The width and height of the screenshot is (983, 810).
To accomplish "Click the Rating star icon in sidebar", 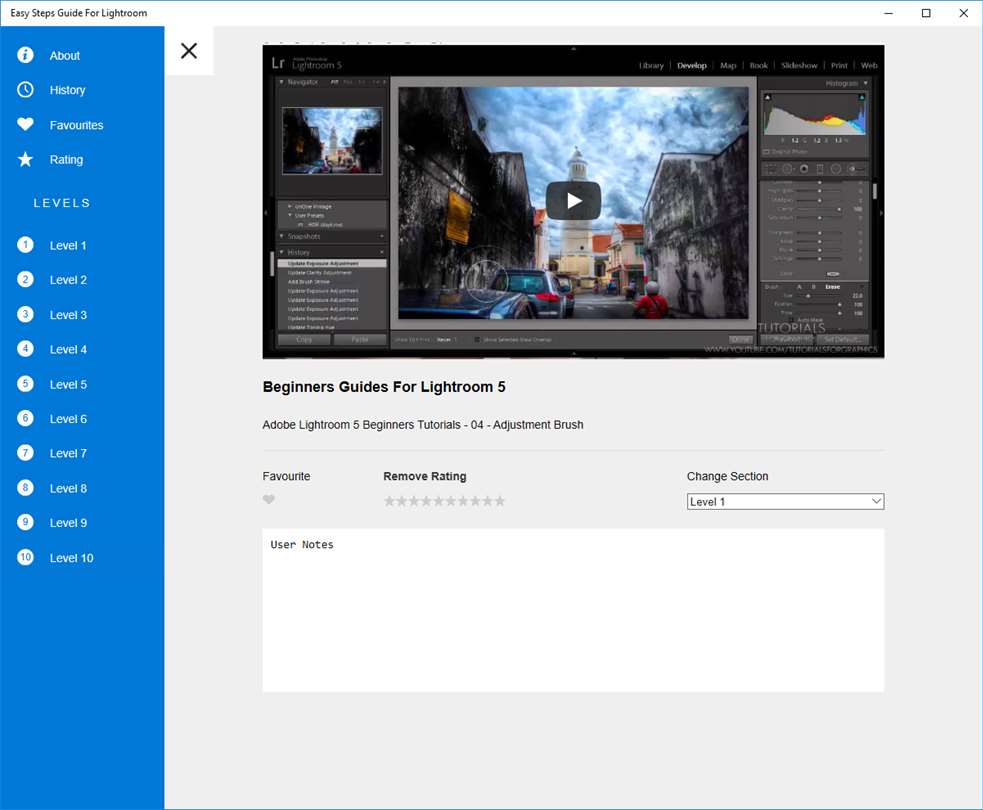I will click(x=26, y=160).
